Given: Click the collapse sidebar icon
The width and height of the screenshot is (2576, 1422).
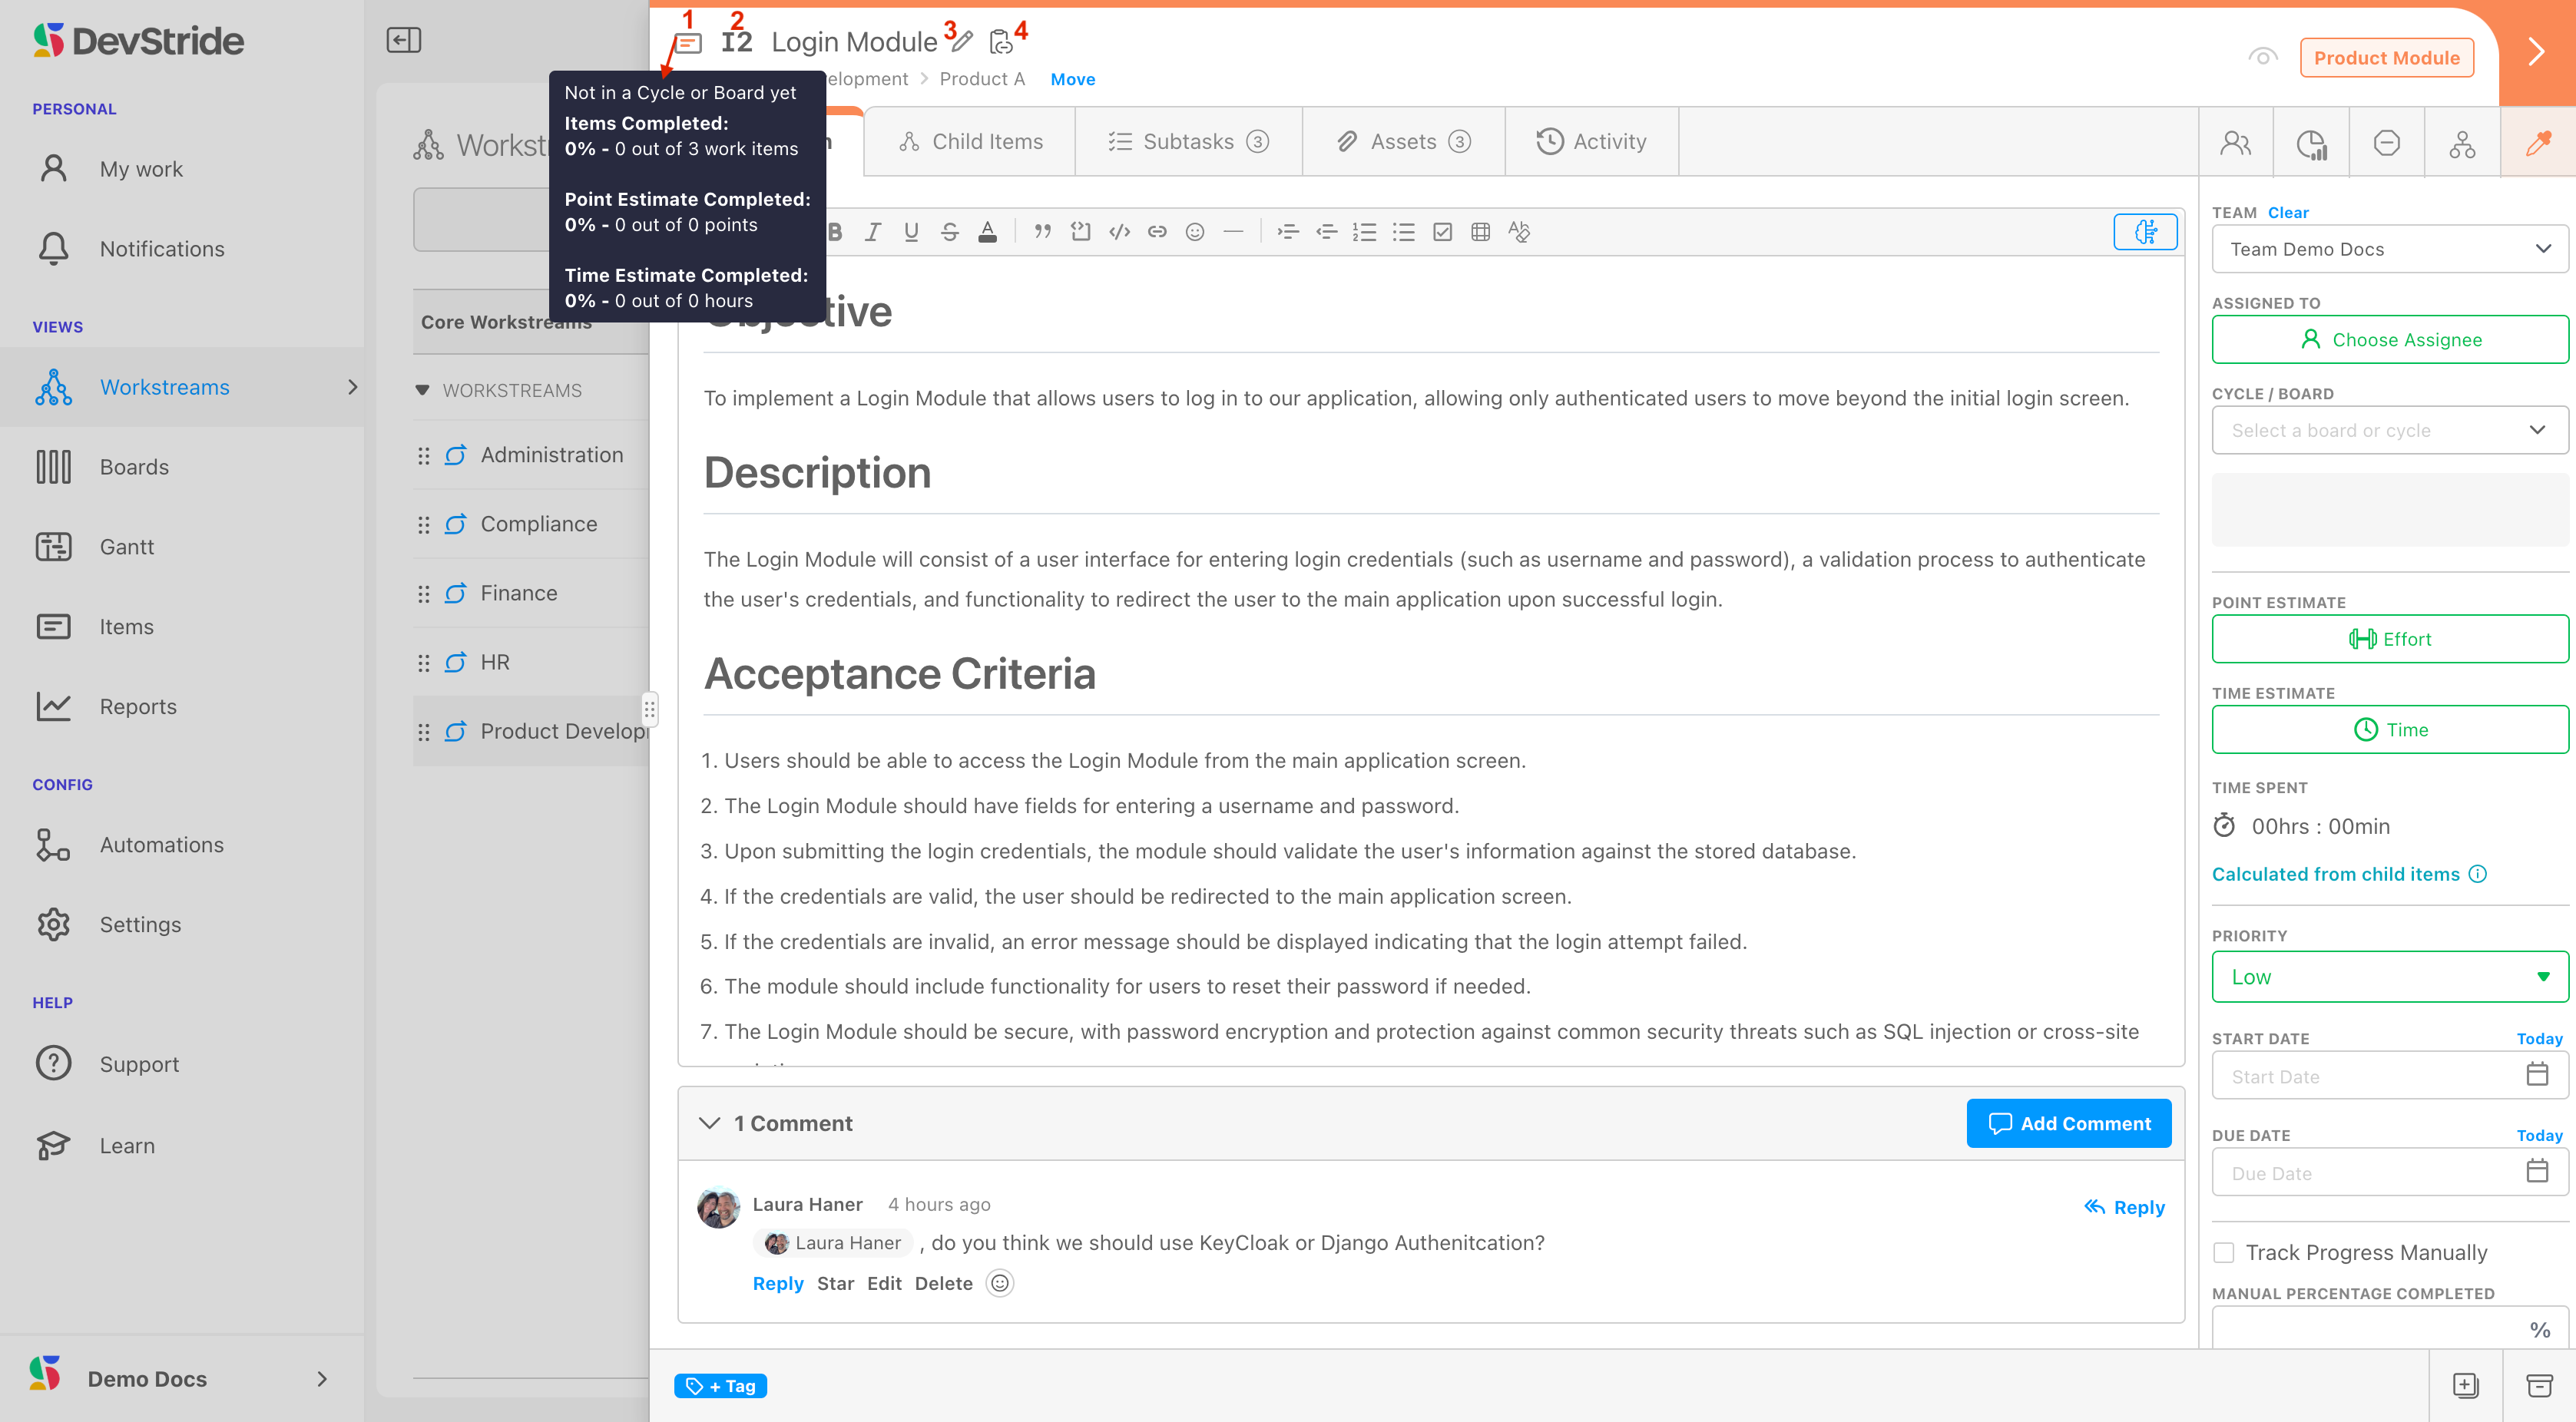Looking at the screenshot, I should coord(404,40).
